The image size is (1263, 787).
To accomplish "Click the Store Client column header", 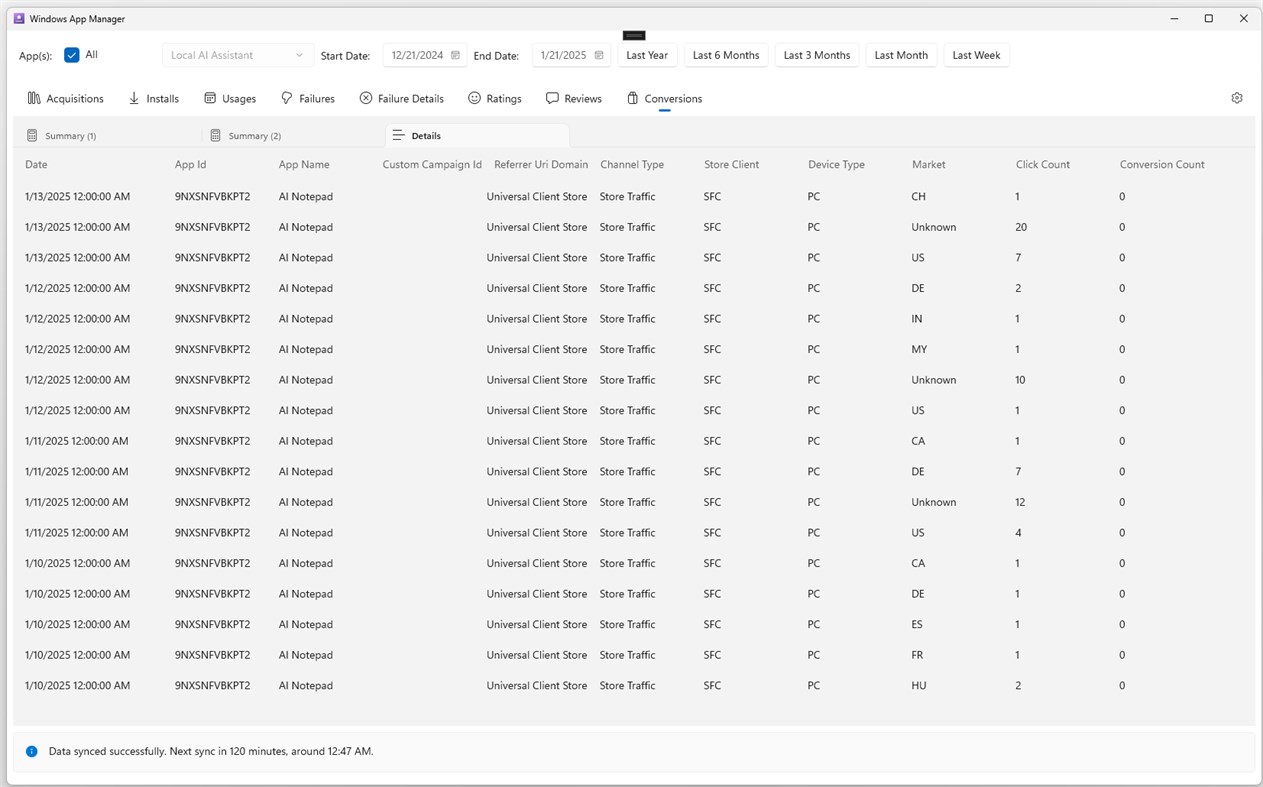I will 732,164.
